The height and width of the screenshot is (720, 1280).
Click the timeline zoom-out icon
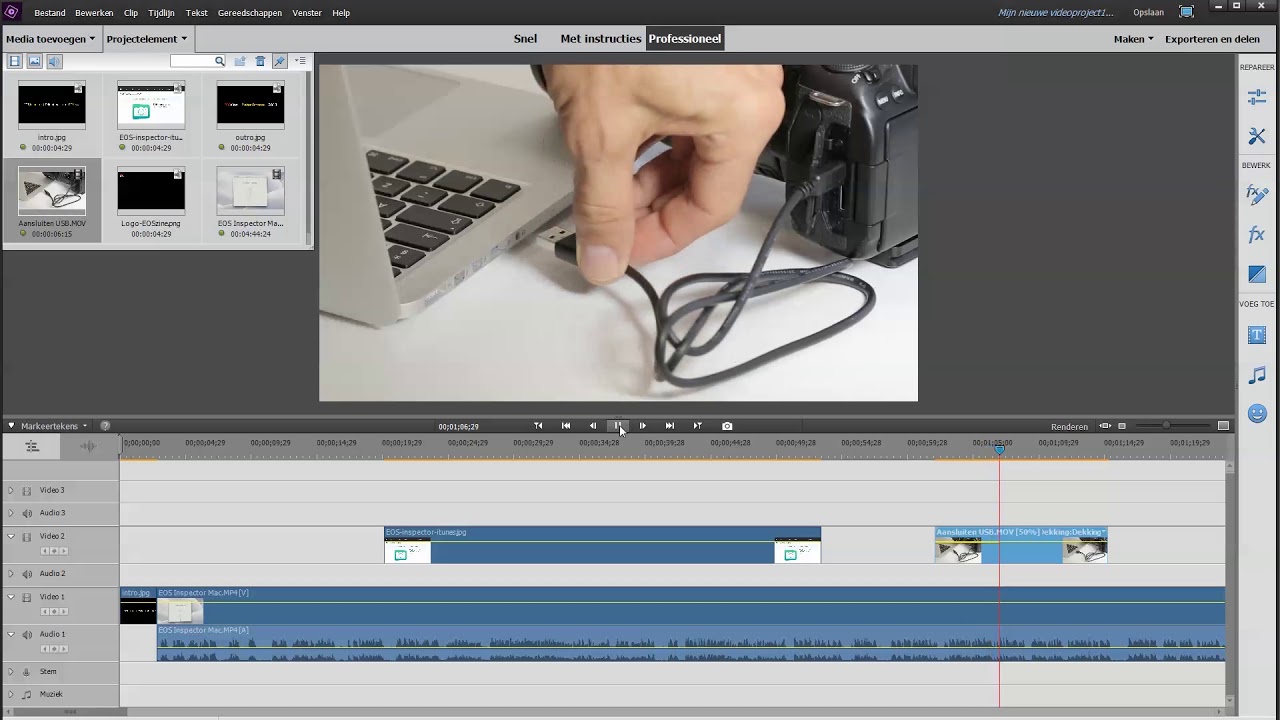1122,426
